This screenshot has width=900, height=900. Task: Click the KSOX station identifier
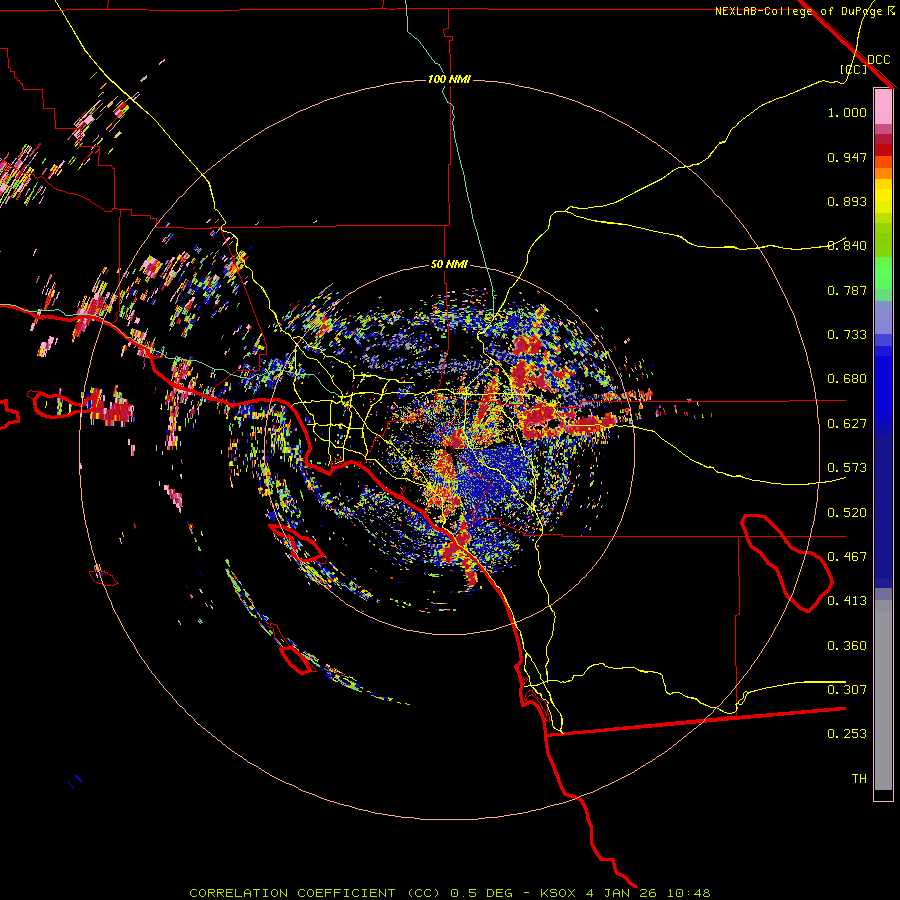557,893
